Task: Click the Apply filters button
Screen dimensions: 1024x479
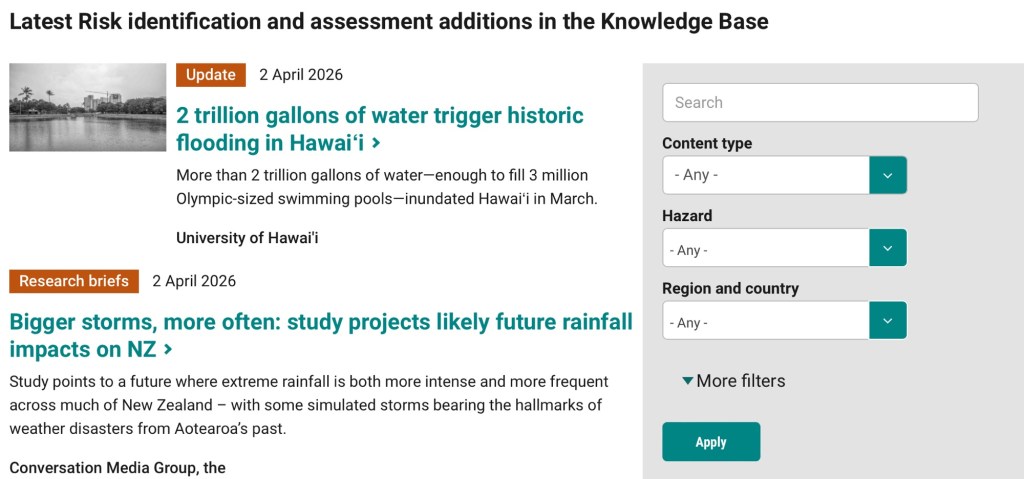Action: [x=711, y=442]
